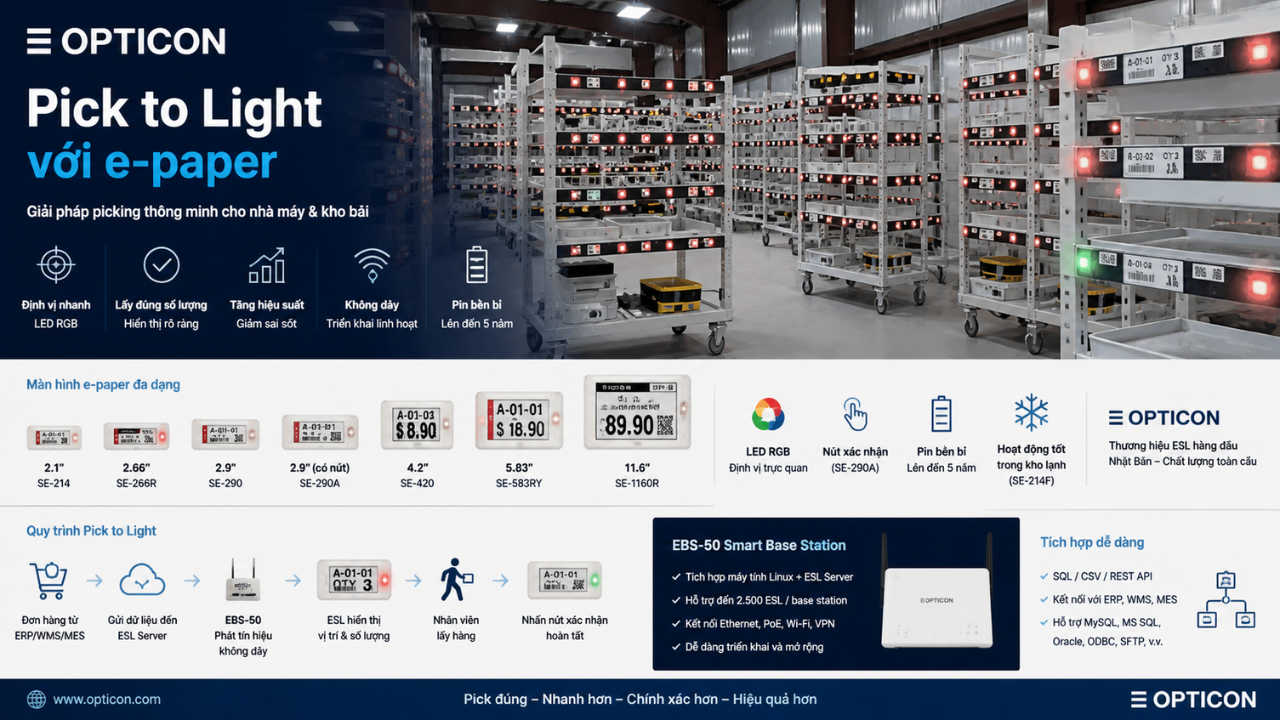Screen dimensions: 1280x720
Task: Click the checkmark beside Kết nối Ethernet, PoE
Action: [676, 623]
